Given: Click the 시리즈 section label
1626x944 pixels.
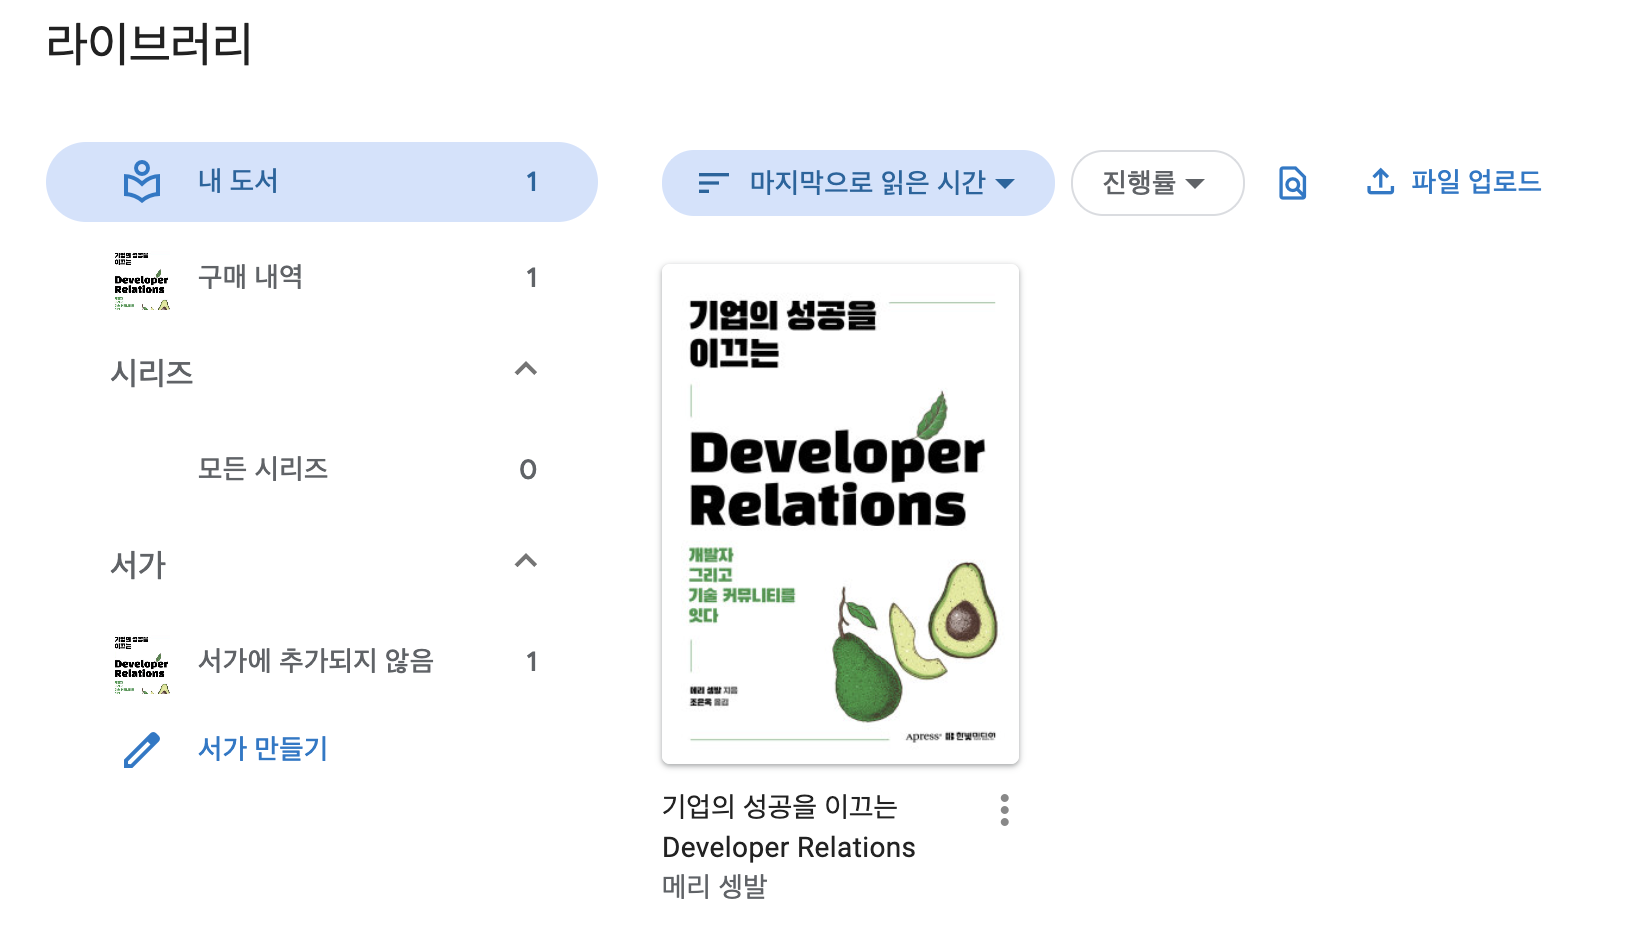Looking at the screenshot, I should 151,373.
